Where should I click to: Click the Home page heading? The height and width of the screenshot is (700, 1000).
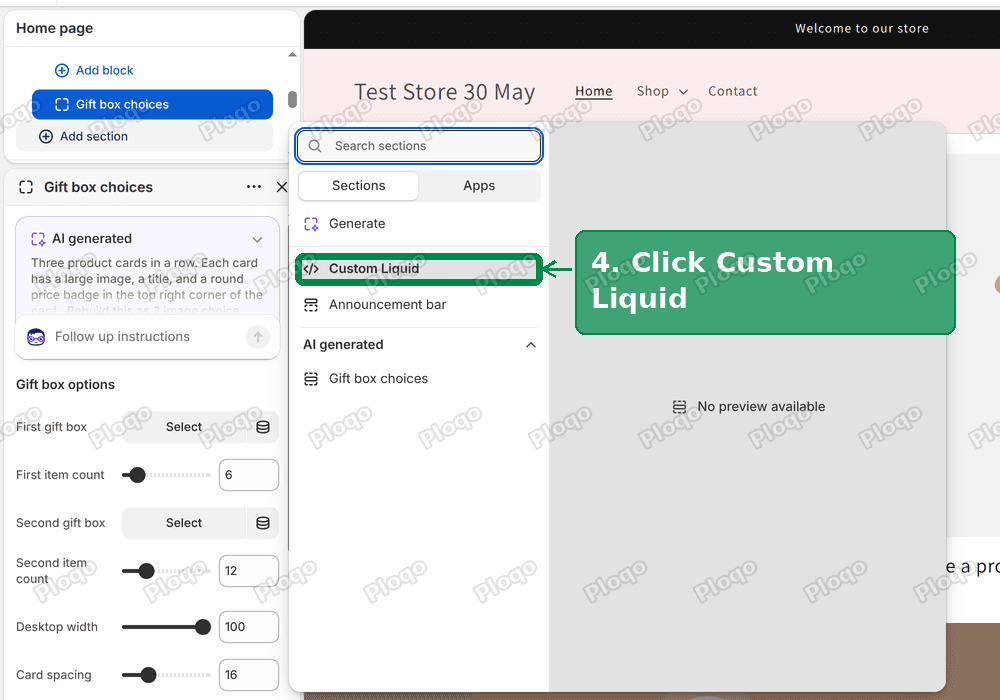tap(55, 28)
